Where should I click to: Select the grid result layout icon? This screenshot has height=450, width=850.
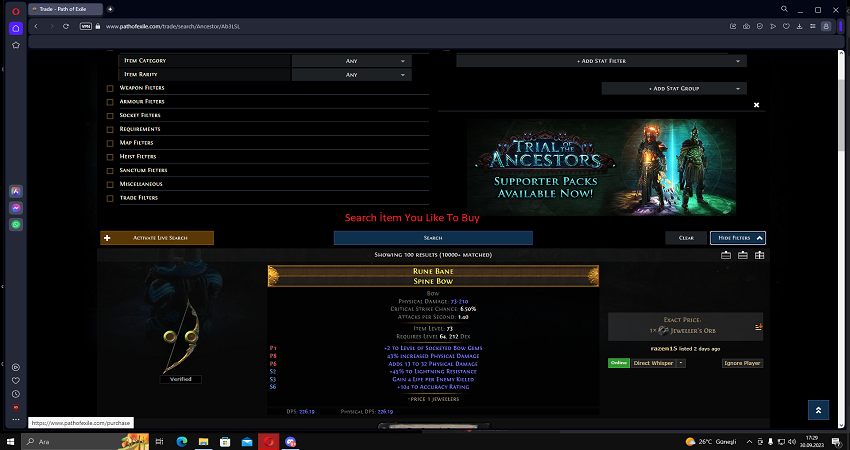point(759,255)
